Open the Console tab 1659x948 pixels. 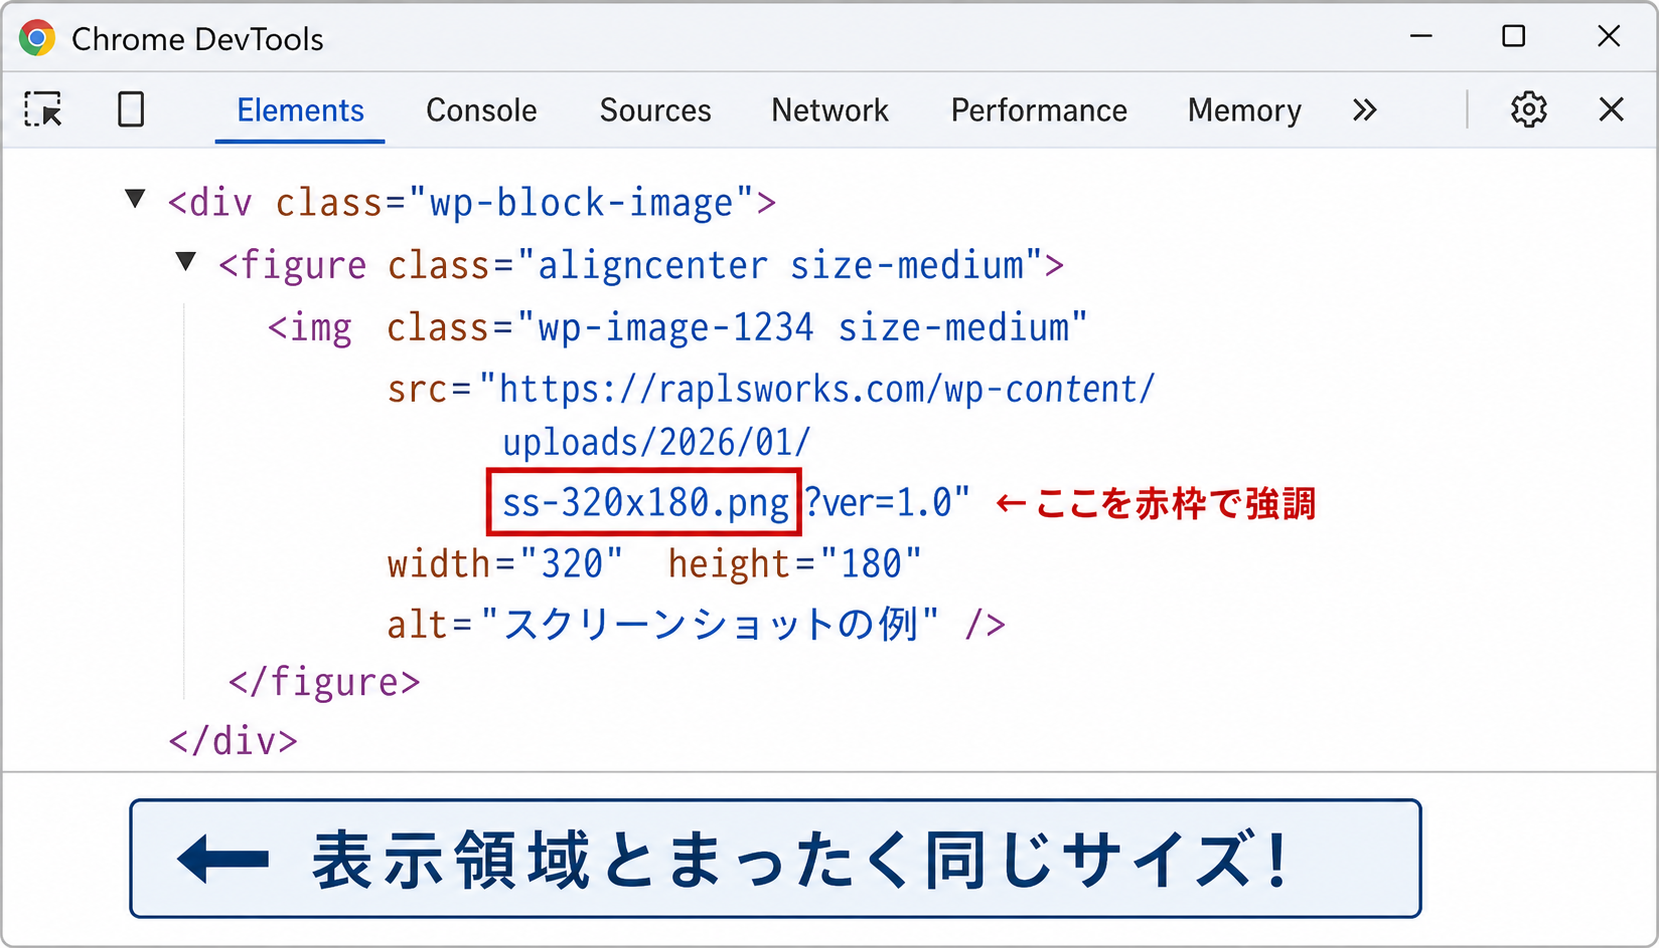pos(481,110)
